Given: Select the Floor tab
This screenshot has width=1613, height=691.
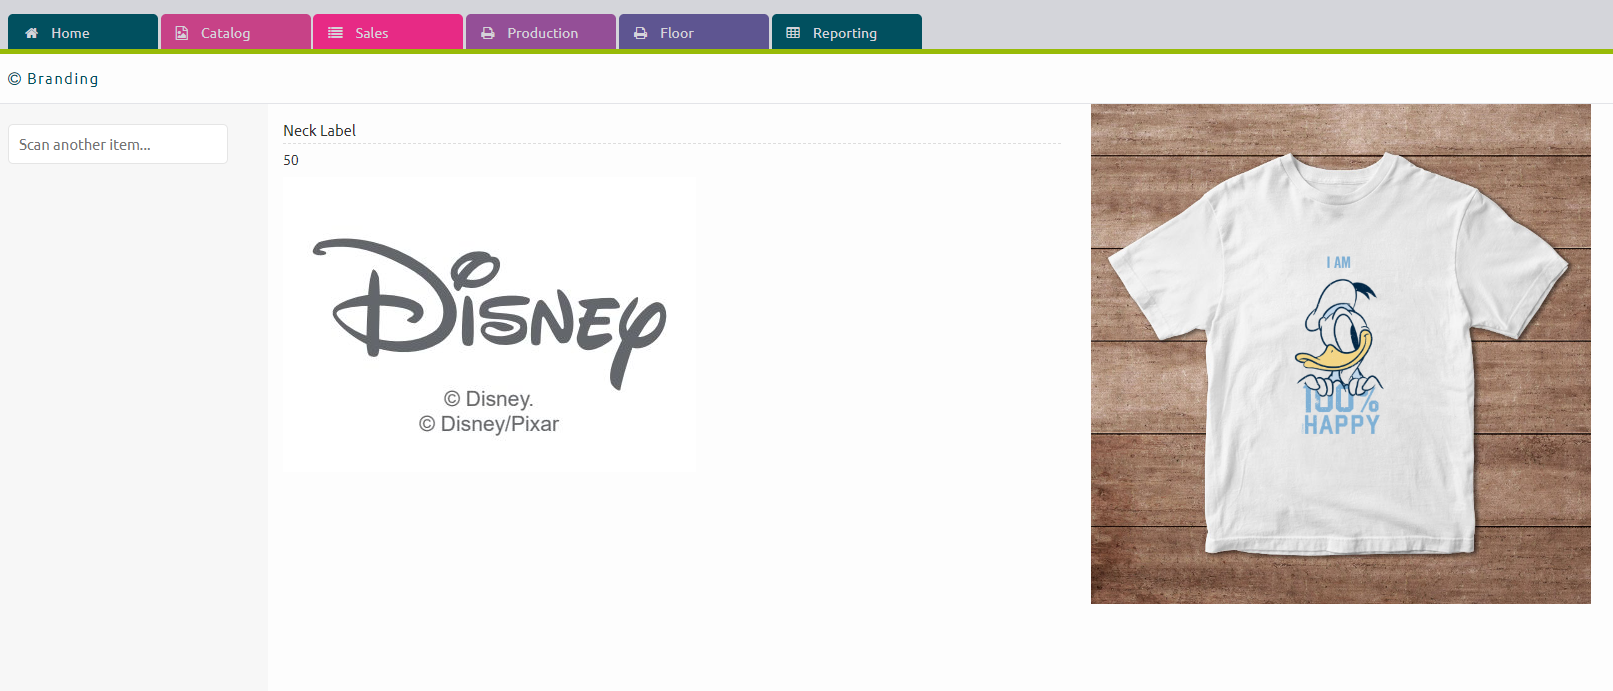Looking at the screenshot, I should pos(694,32).
